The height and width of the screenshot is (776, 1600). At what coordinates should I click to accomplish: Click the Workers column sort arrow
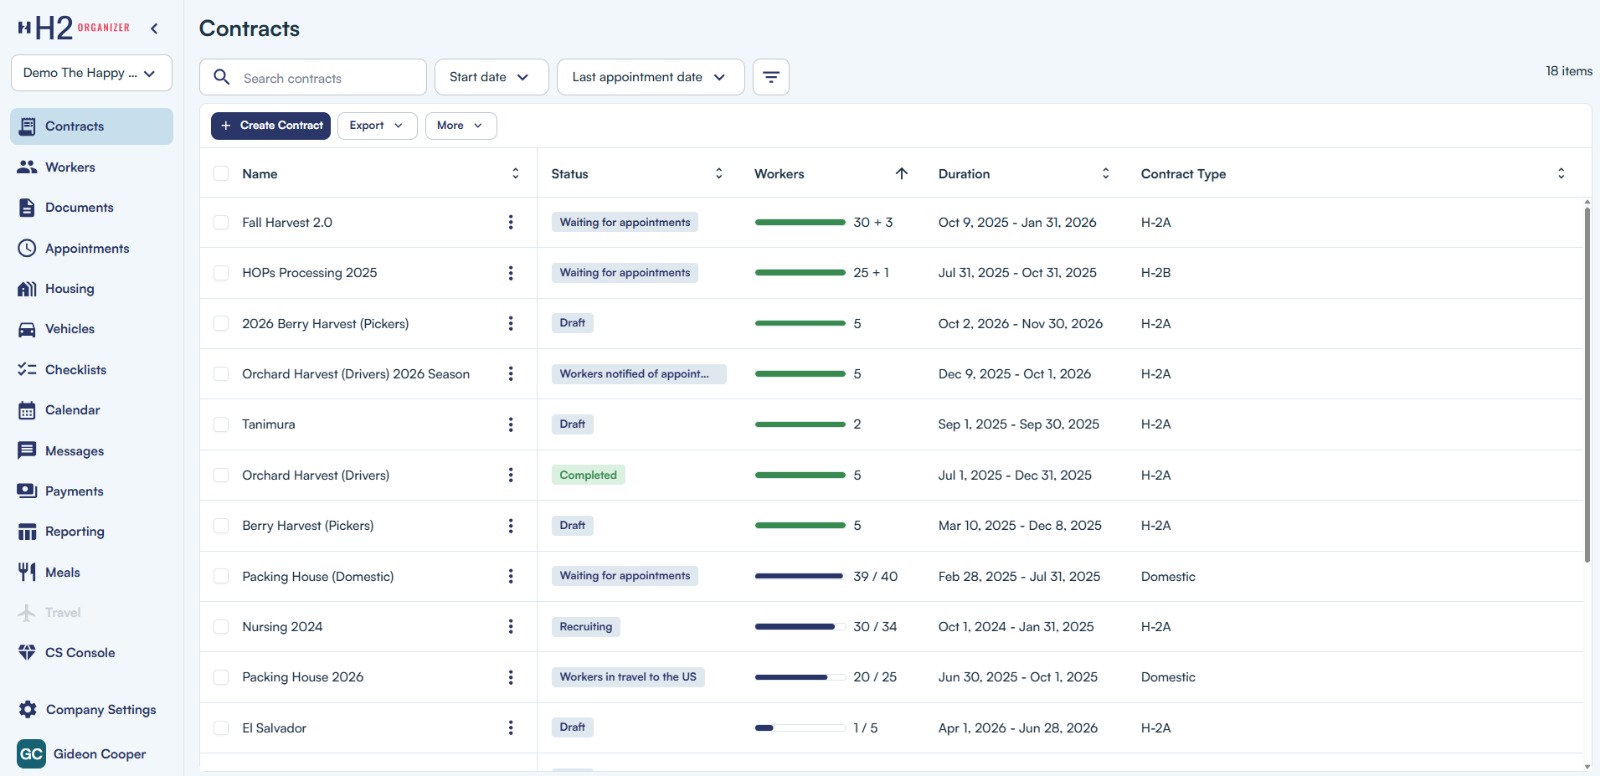901,173
